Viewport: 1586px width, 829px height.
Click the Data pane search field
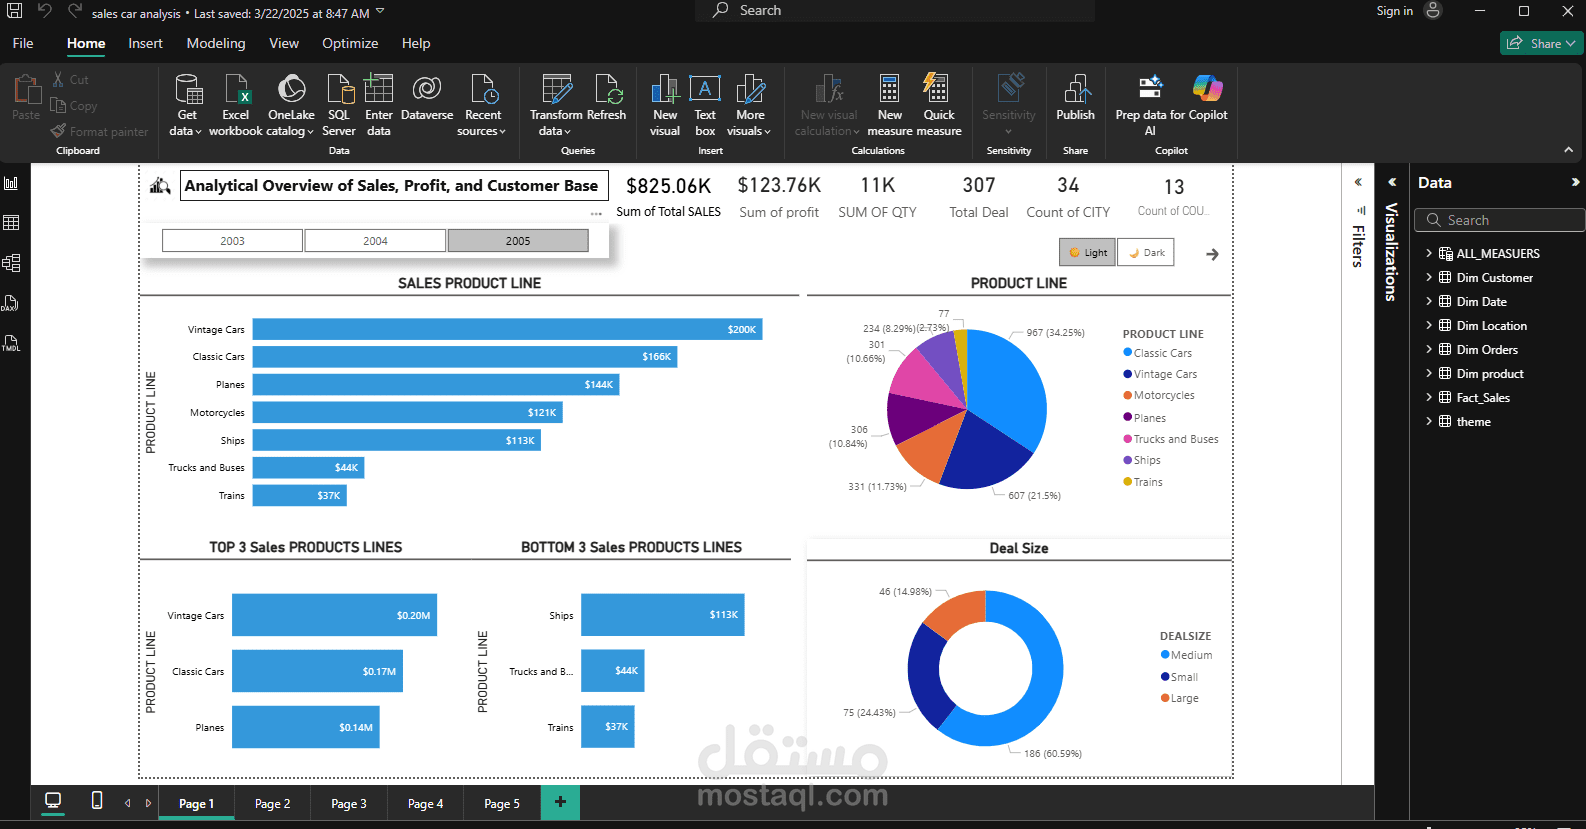pyautogui.click(x=1500, y=220)
